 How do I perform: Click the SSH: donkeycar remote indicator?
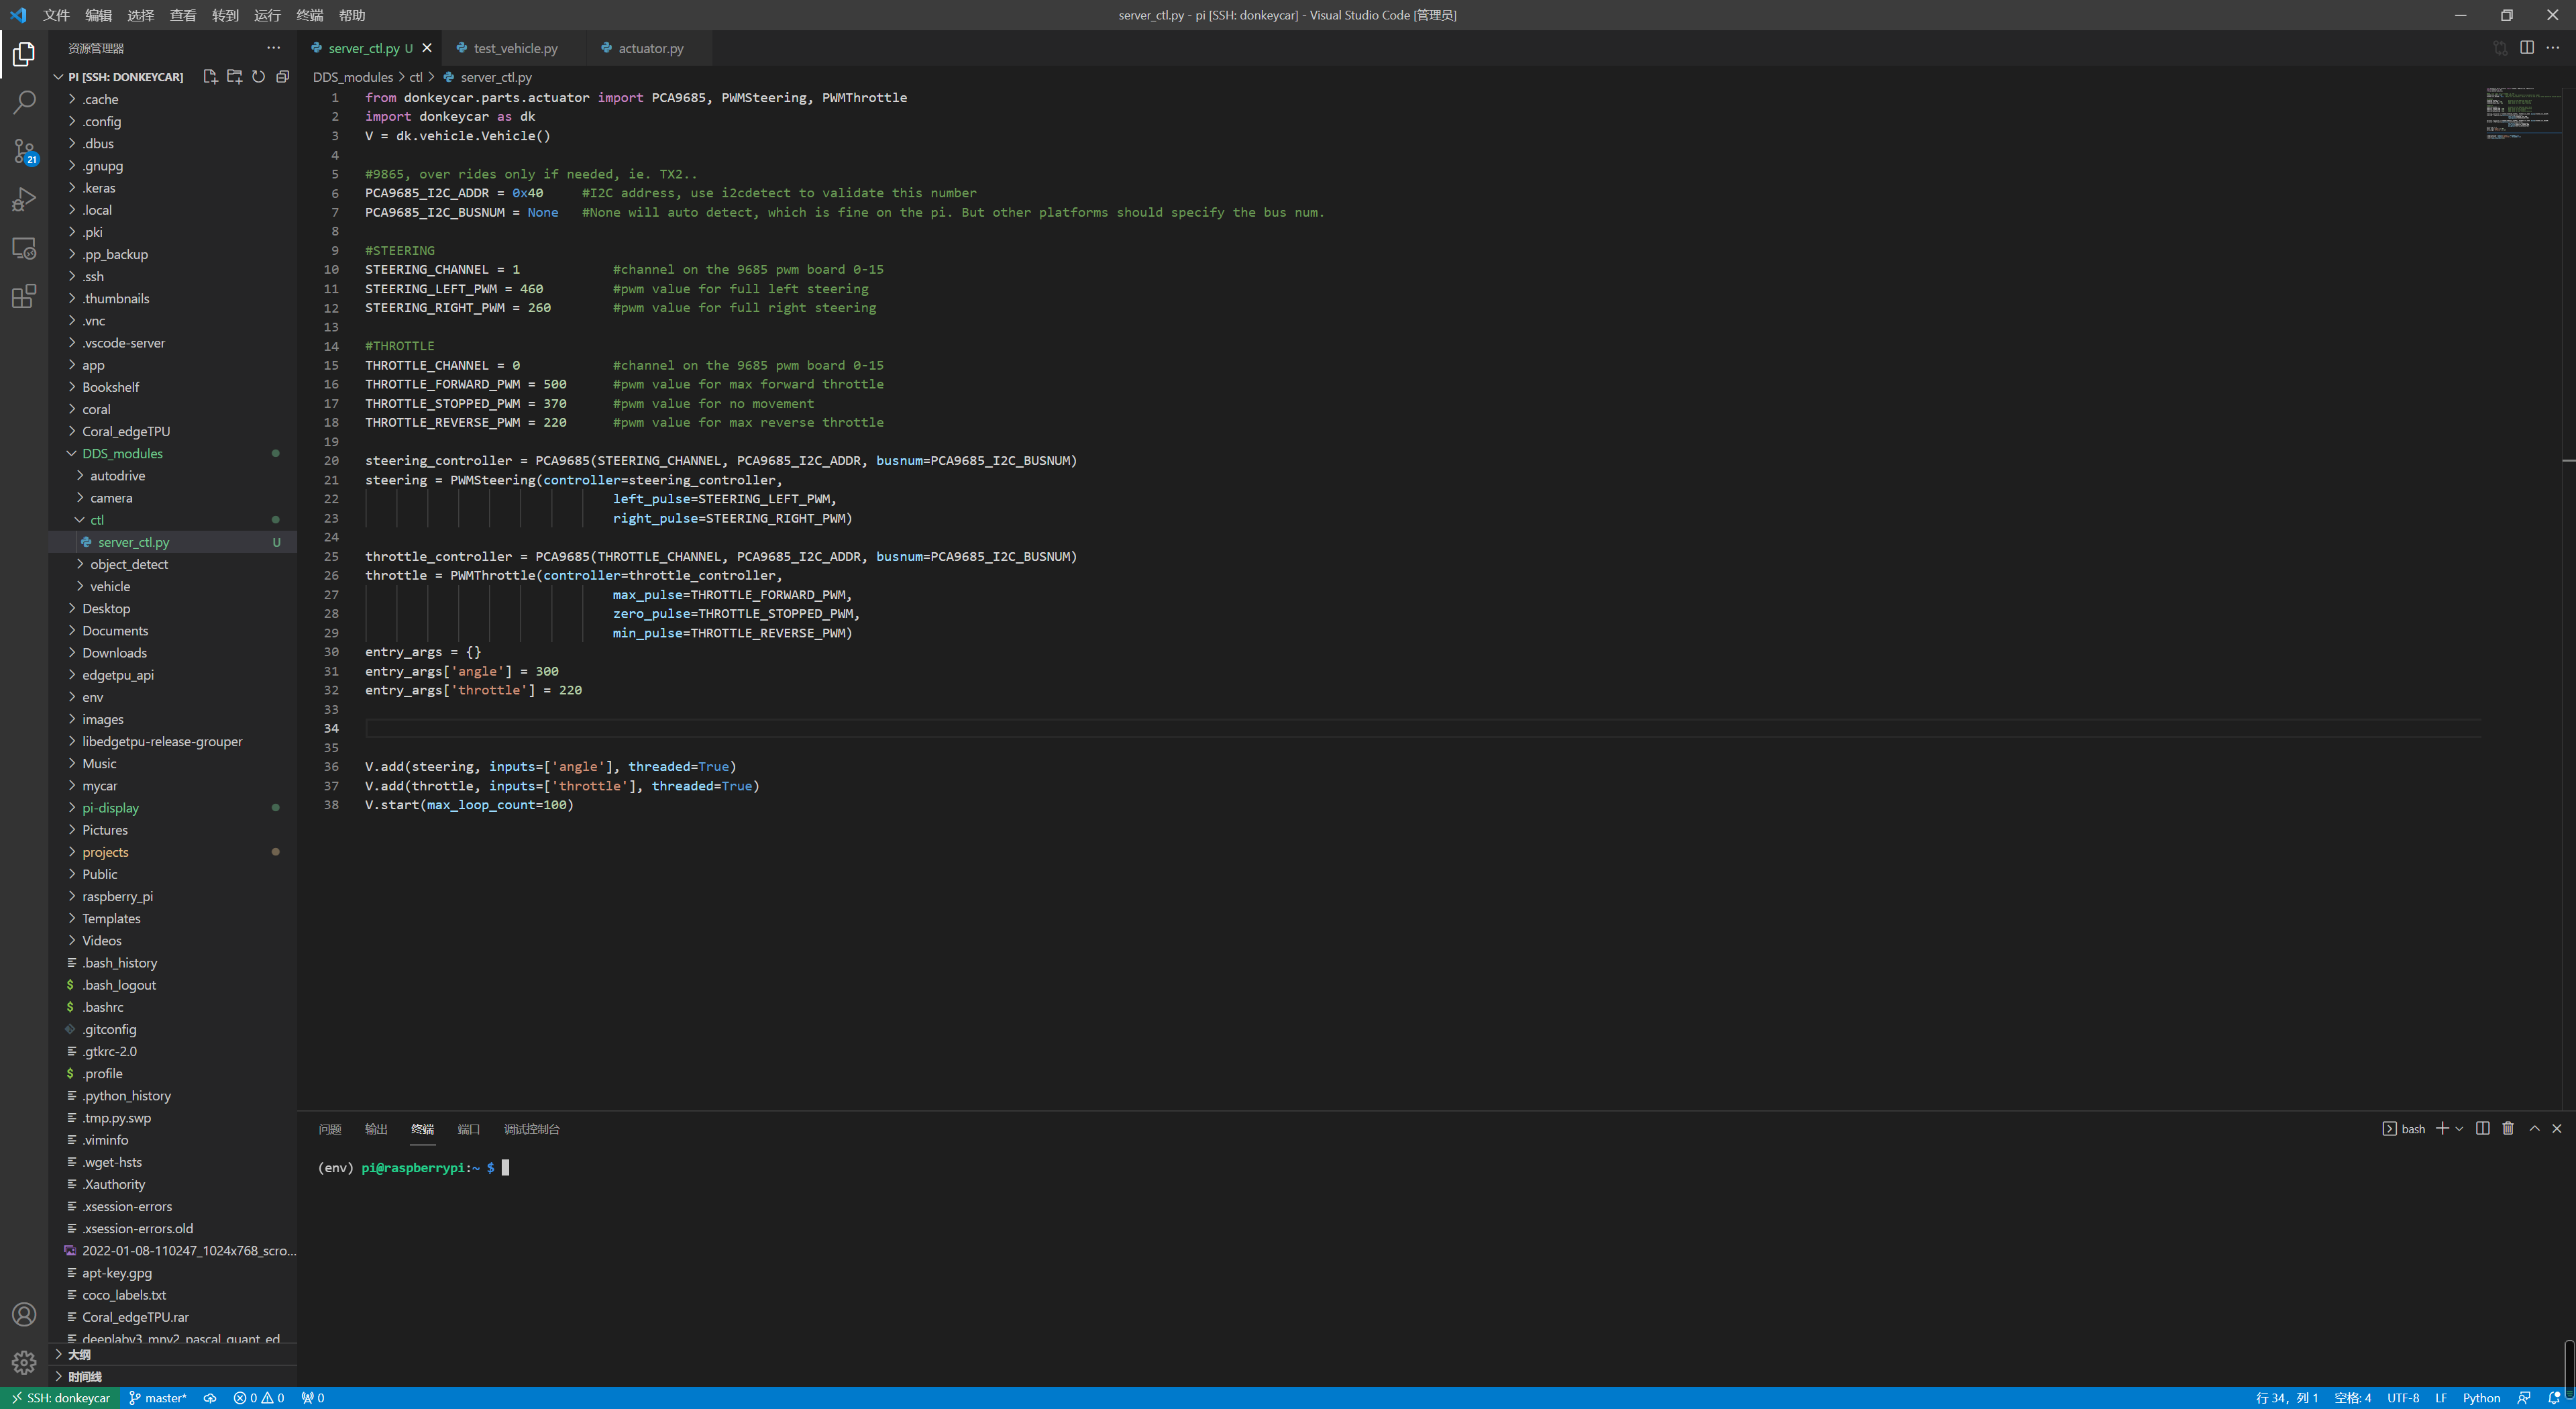tap(60, 1398)
